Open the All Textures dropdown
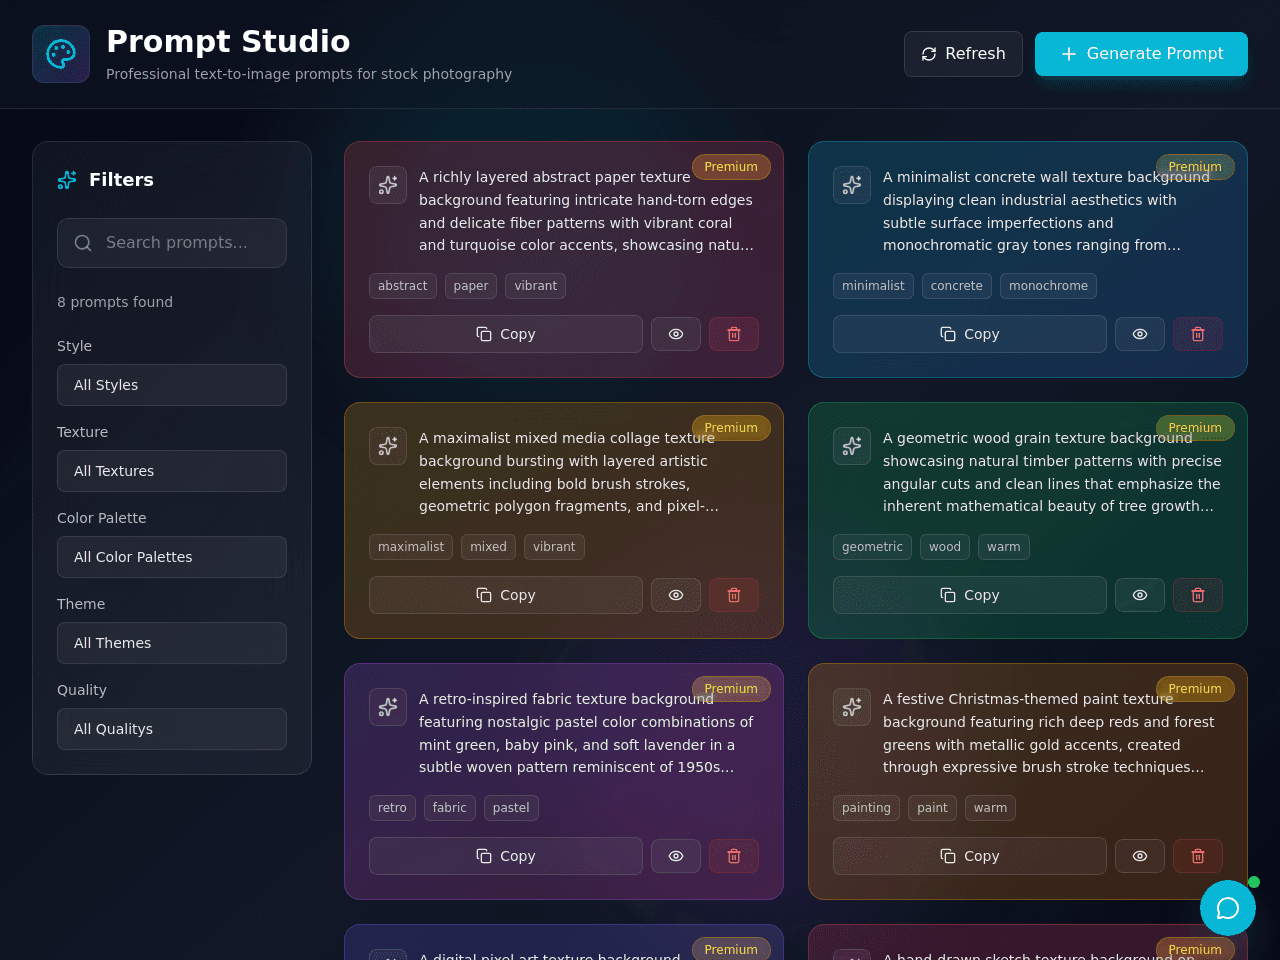Screen dimensions: 1280x960 (172, 471)
